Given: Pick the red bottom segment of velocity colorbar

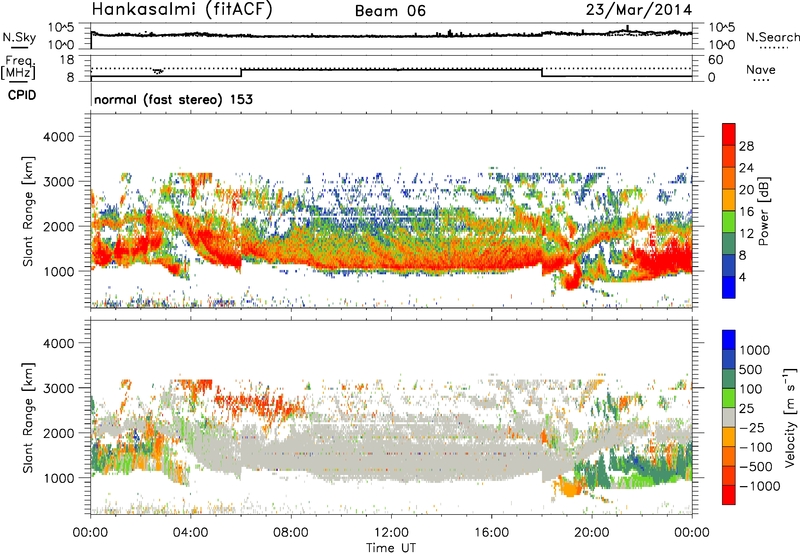Looking at the screenshot, I should point(729,495).
